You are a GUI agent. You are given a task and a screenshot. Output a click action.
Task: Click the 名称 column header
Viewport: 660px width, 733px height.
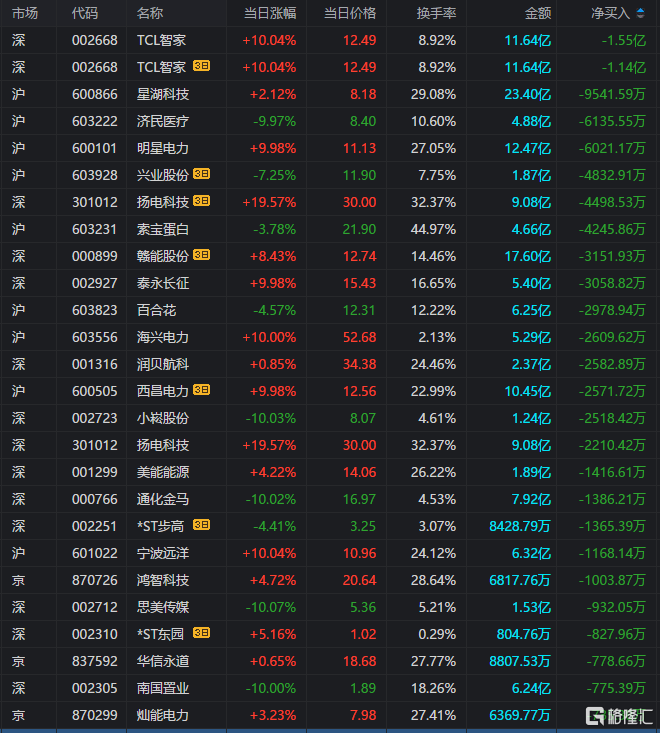pyautogui.click(x=150, y=13)
